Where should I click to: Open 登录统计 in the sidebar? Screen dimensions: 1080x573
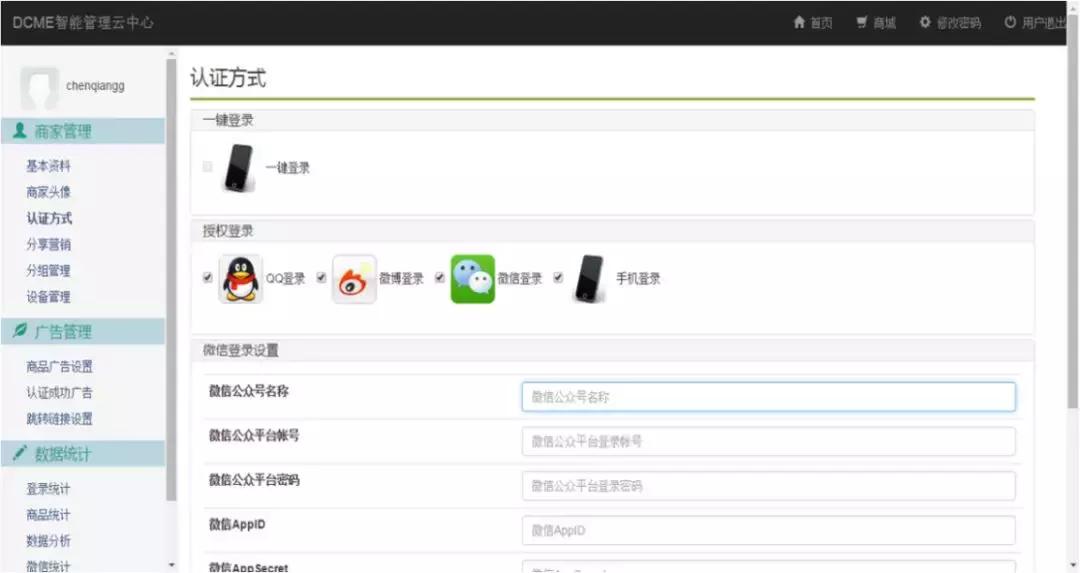tap(48, 489)
